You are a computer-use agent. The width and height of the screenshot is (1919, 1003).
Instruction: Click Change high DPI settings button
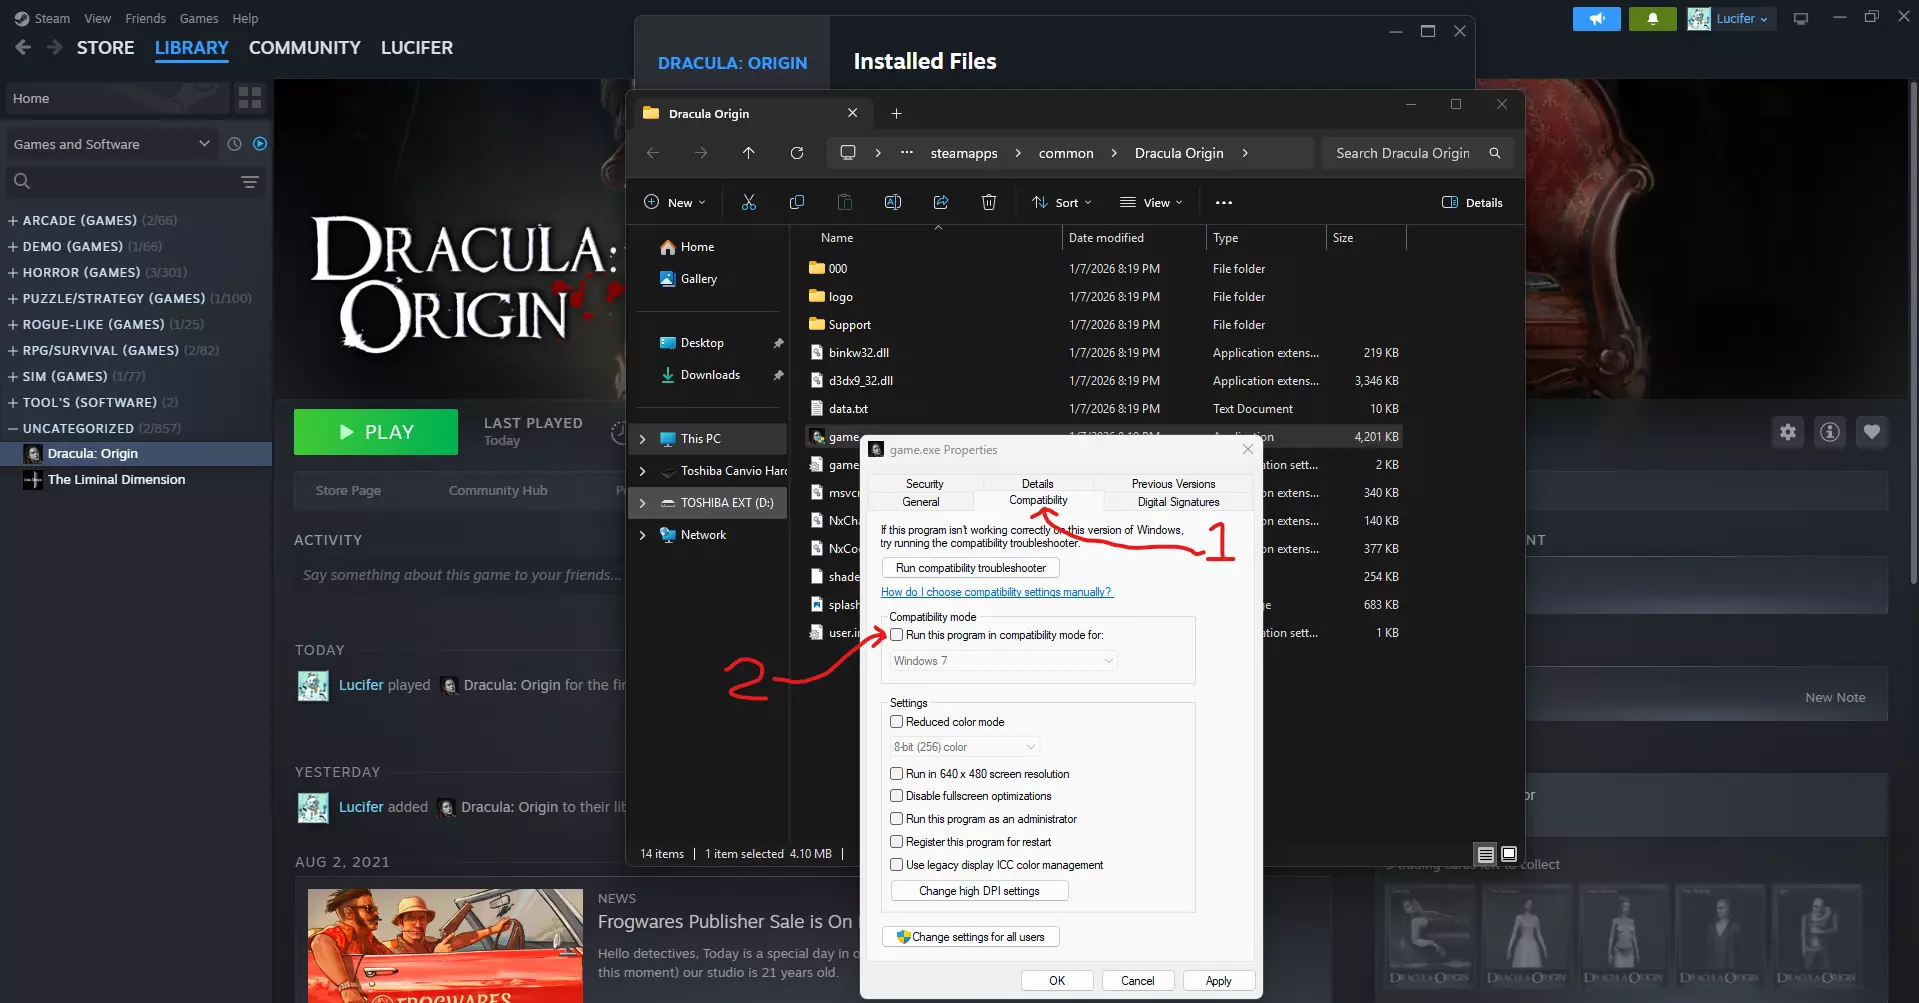(980, 891)
